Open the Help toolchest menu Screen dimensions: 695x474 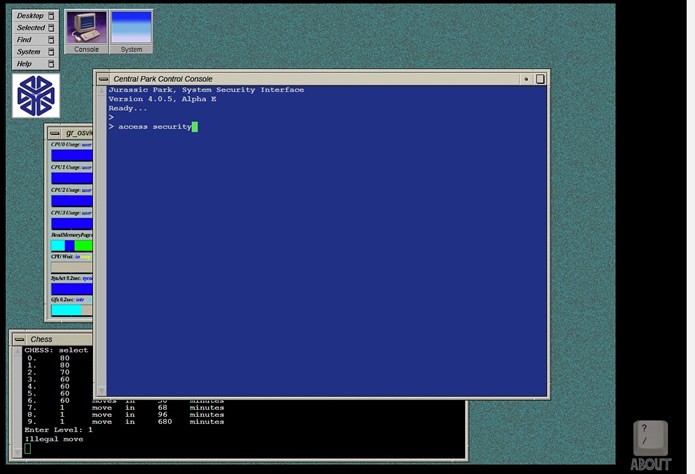[x=35, y=64]
